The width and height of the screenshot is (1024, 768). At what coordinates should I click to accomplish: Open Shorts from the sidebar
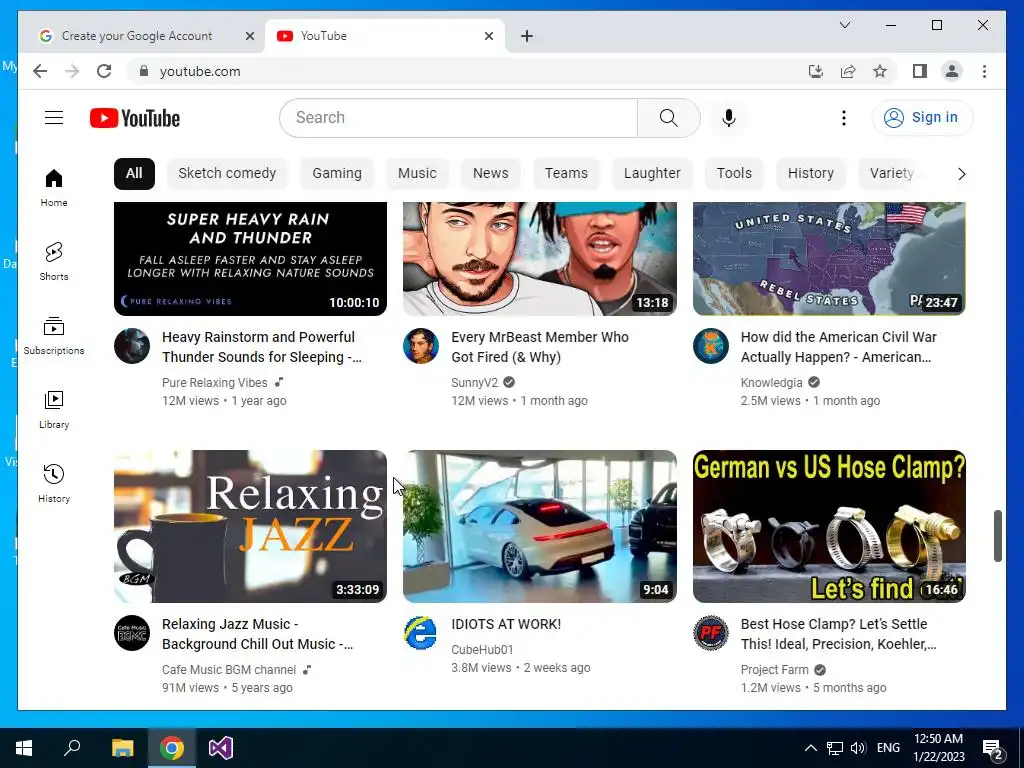click(x=54, y=261)
